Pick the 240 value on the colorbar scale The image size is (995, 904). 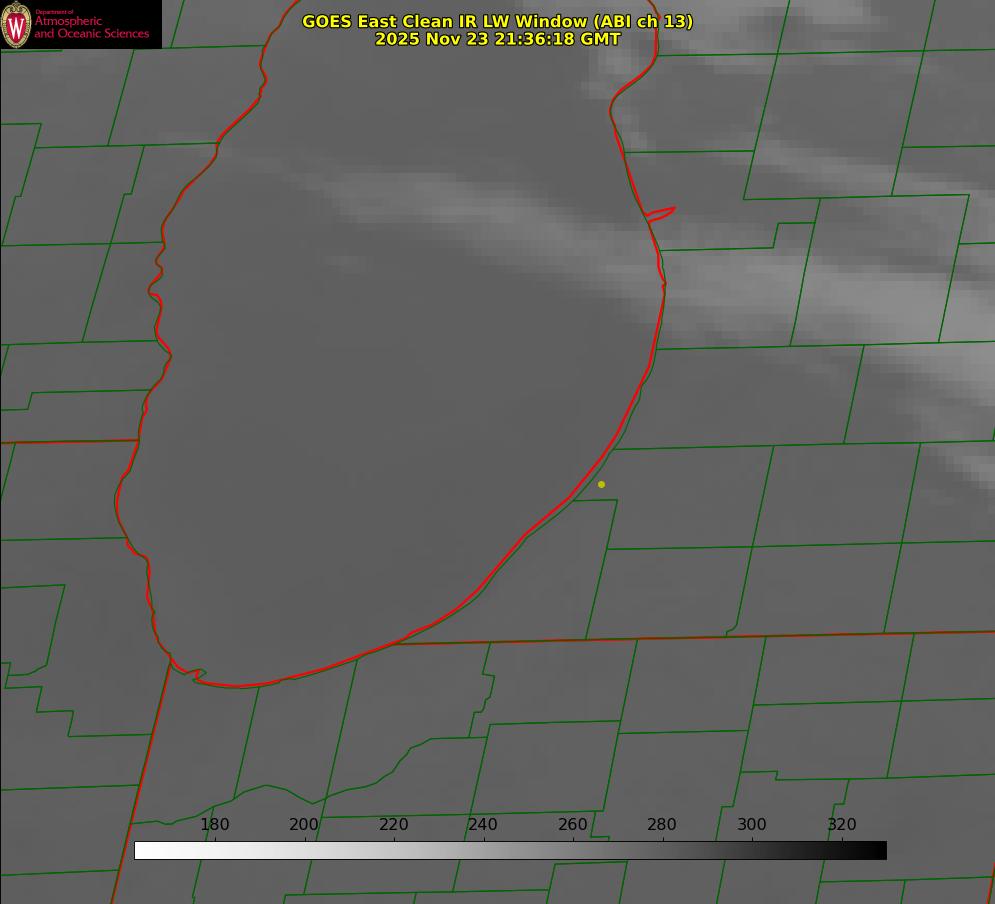[x=483, y=825]
